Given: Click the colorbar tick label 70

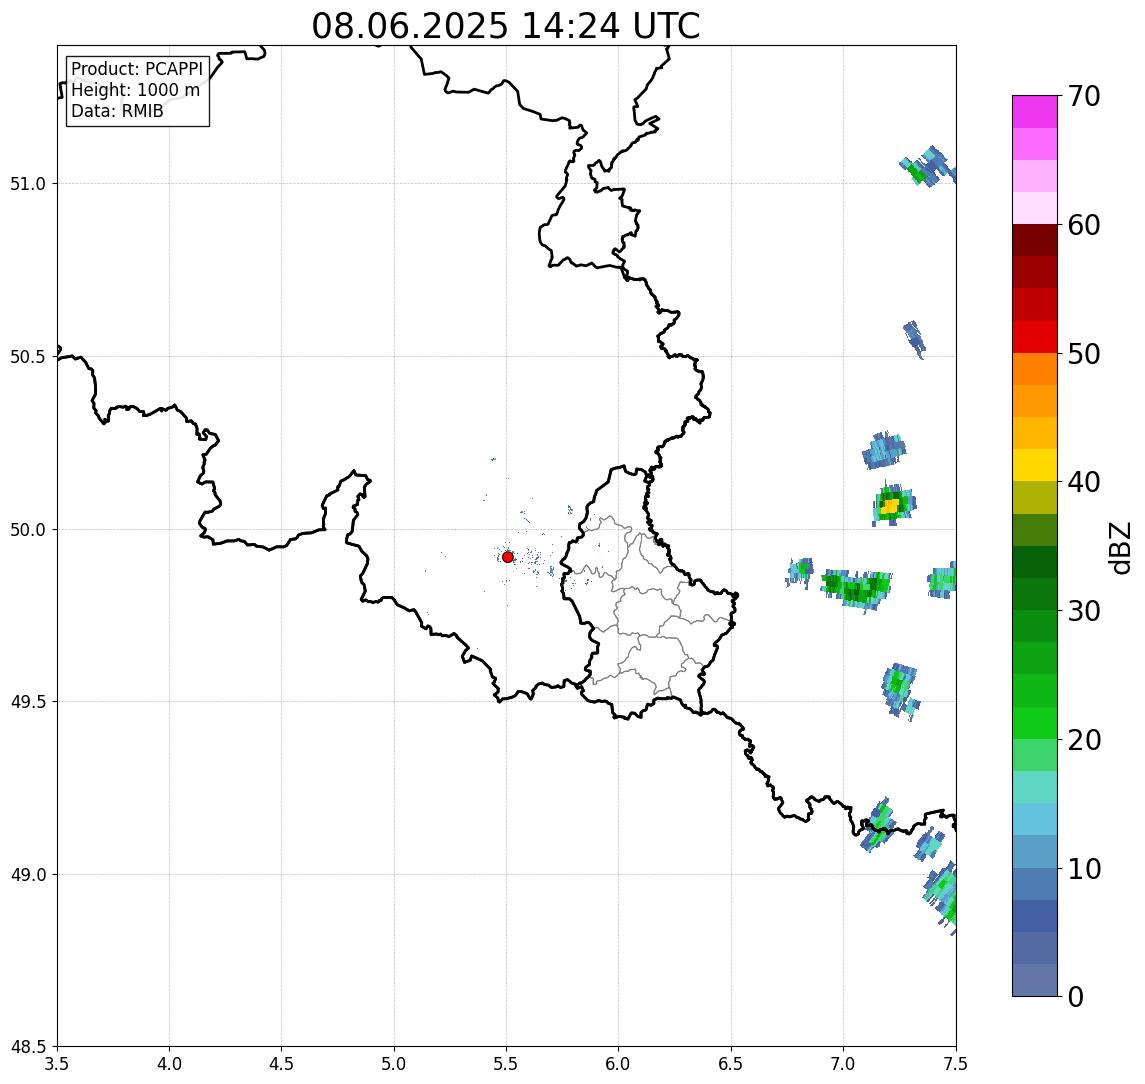Looking at the screenshot, I should coord(1084,96).
